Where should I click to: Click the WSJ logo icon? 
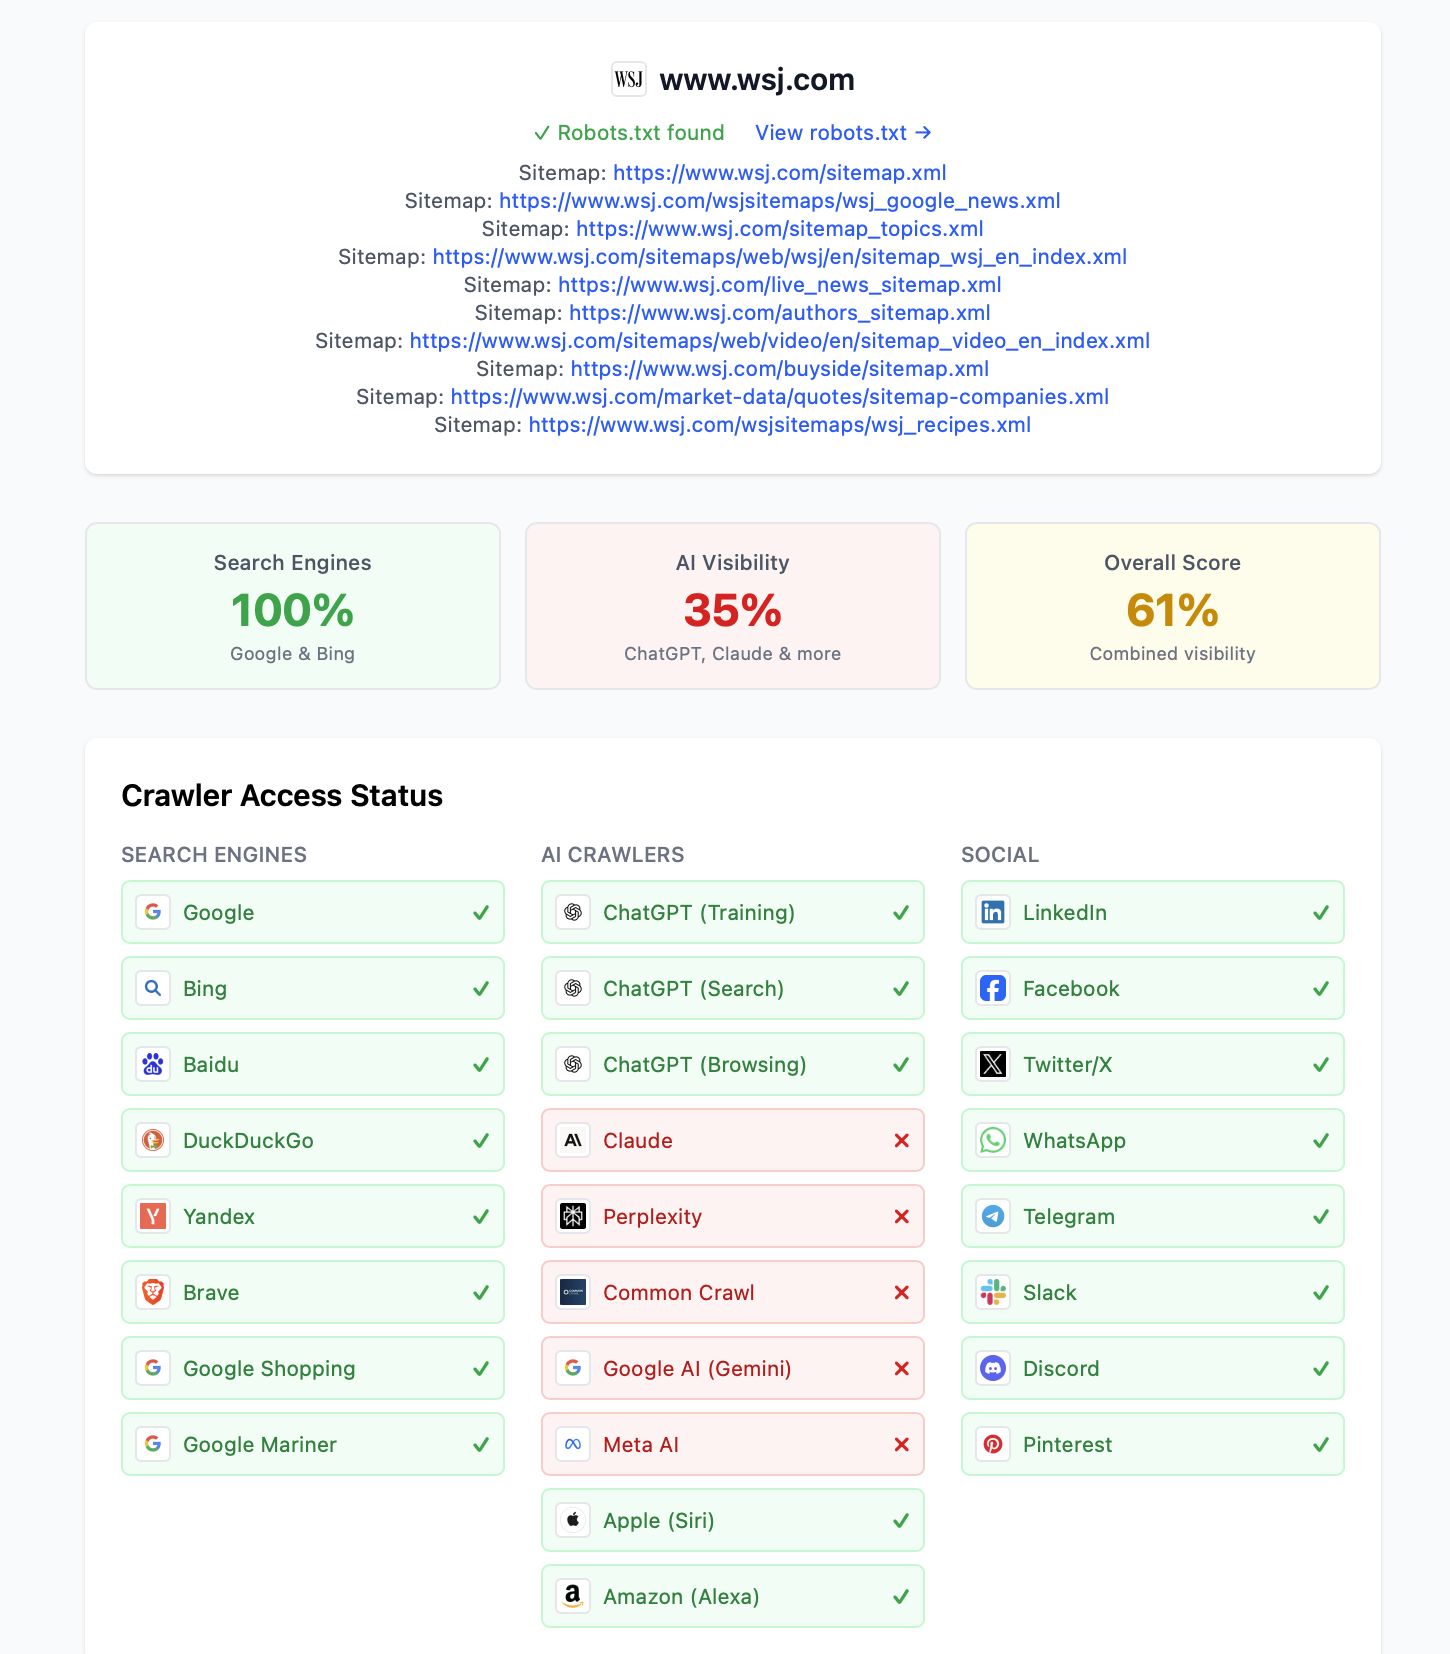629,79
